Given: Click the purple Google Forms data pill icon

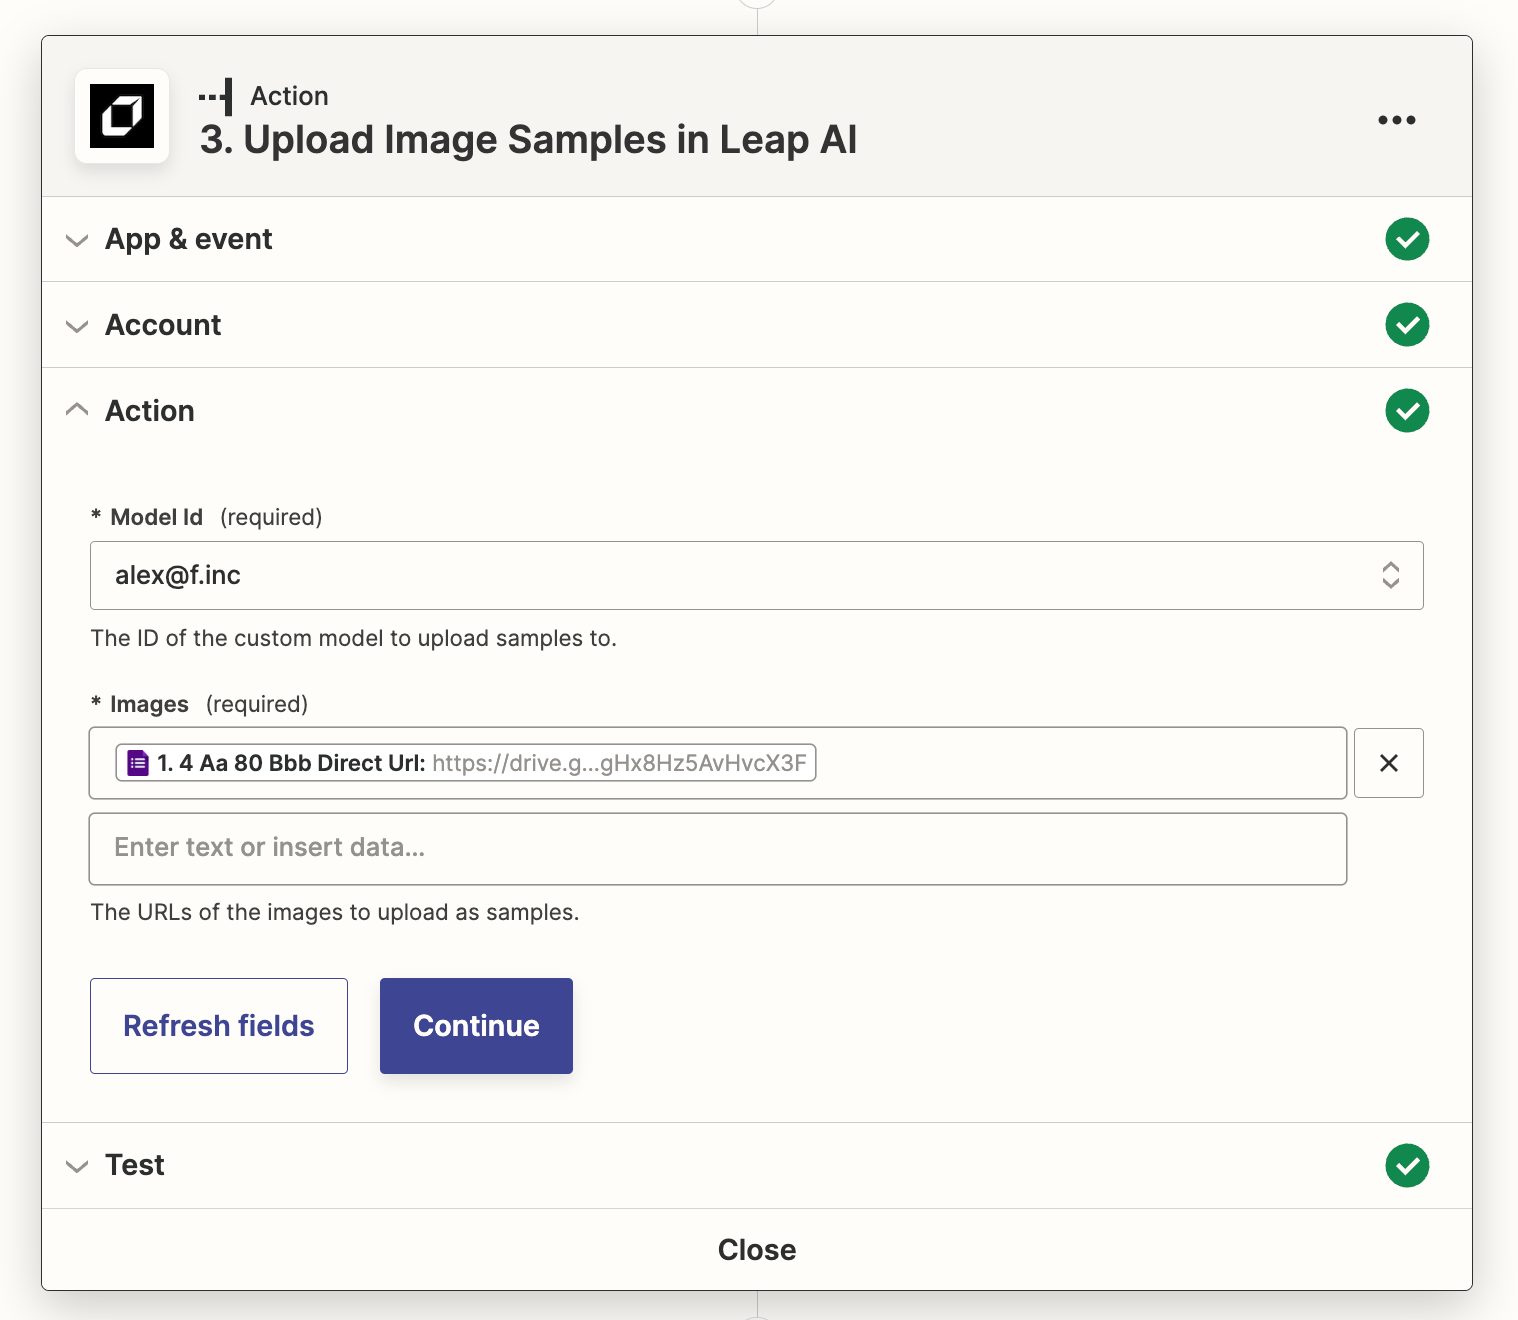Looking at the screenshot, I should (x=138, y=763).
